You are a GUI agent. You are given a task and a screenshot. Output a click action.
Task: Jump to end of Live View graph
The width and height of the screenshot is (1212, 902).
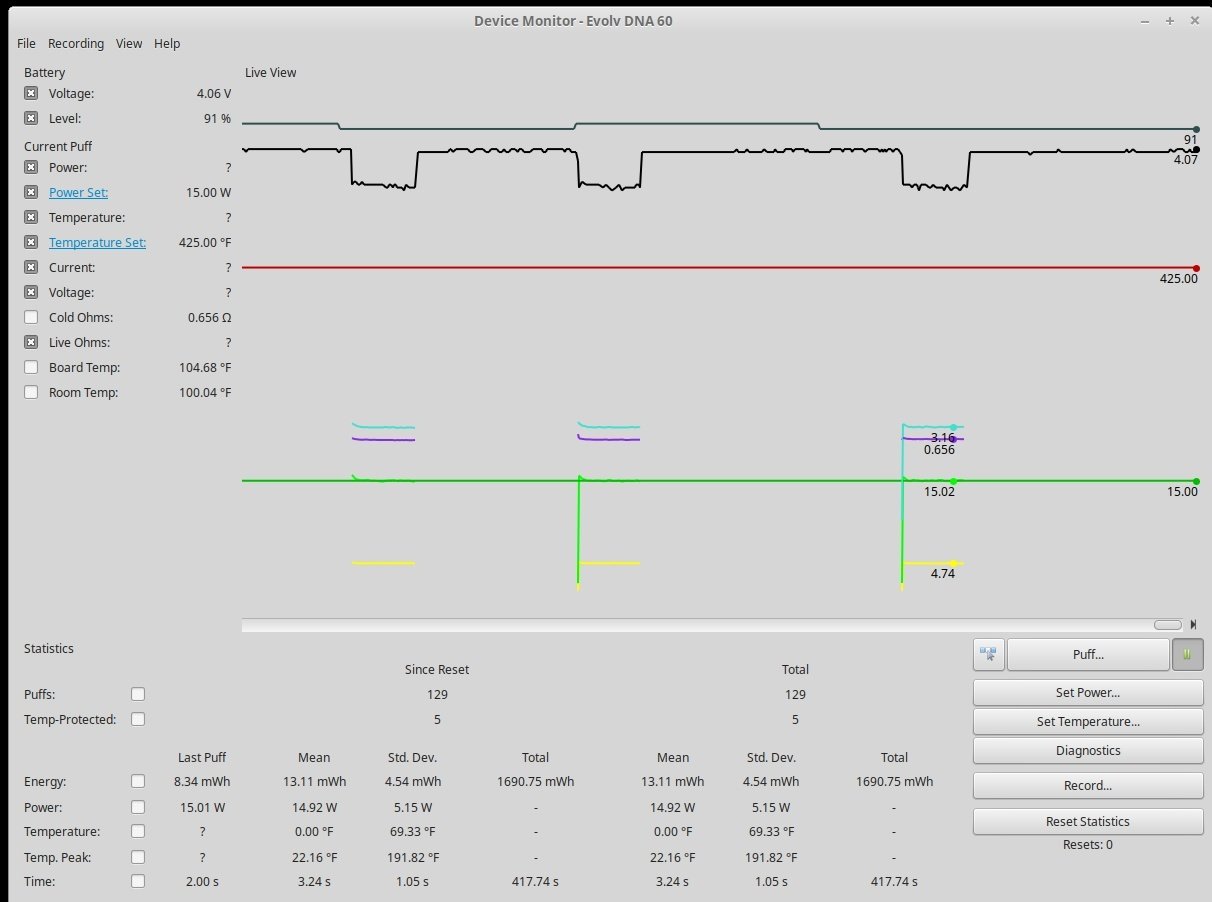1193,625
